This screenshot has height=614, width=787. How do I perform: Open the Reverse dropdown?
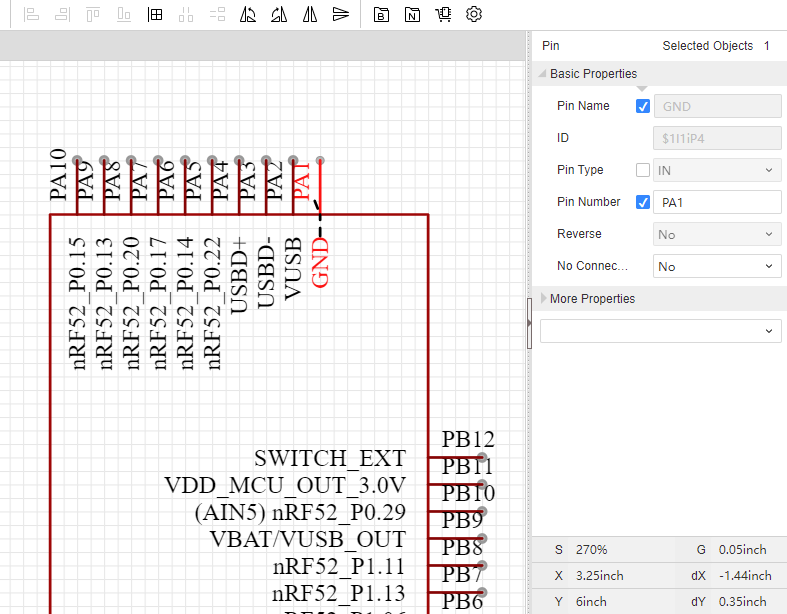click(x=717, y=234)
